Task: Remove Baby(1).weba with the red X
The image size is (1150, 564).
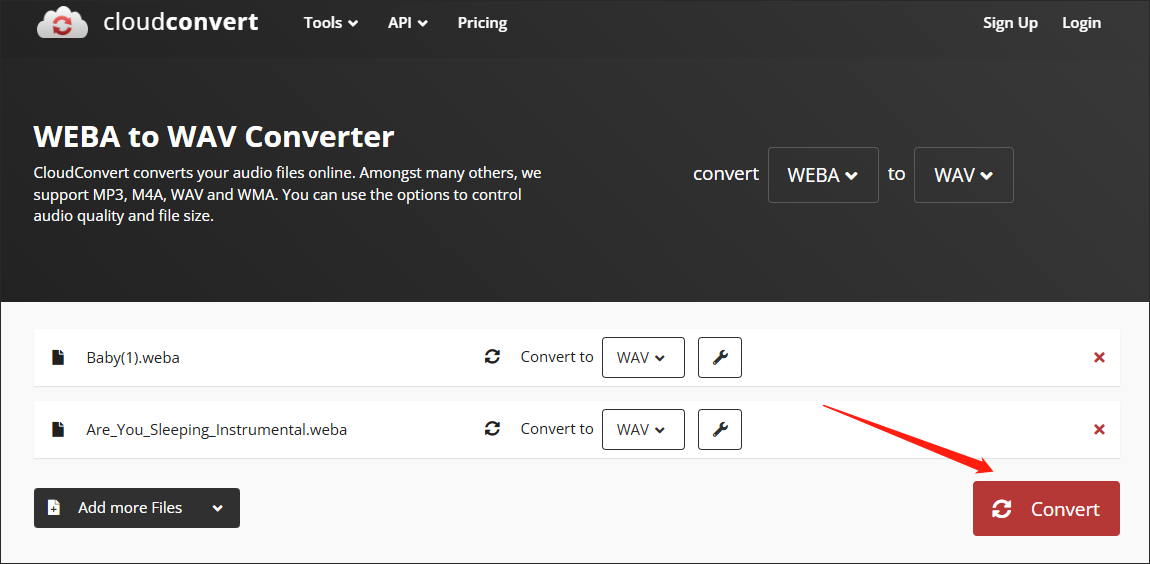Action: [1099, 357]
